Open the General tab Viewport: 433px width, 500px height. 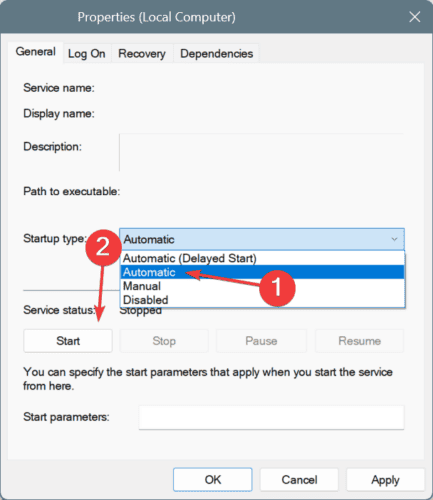click(36, 52)
